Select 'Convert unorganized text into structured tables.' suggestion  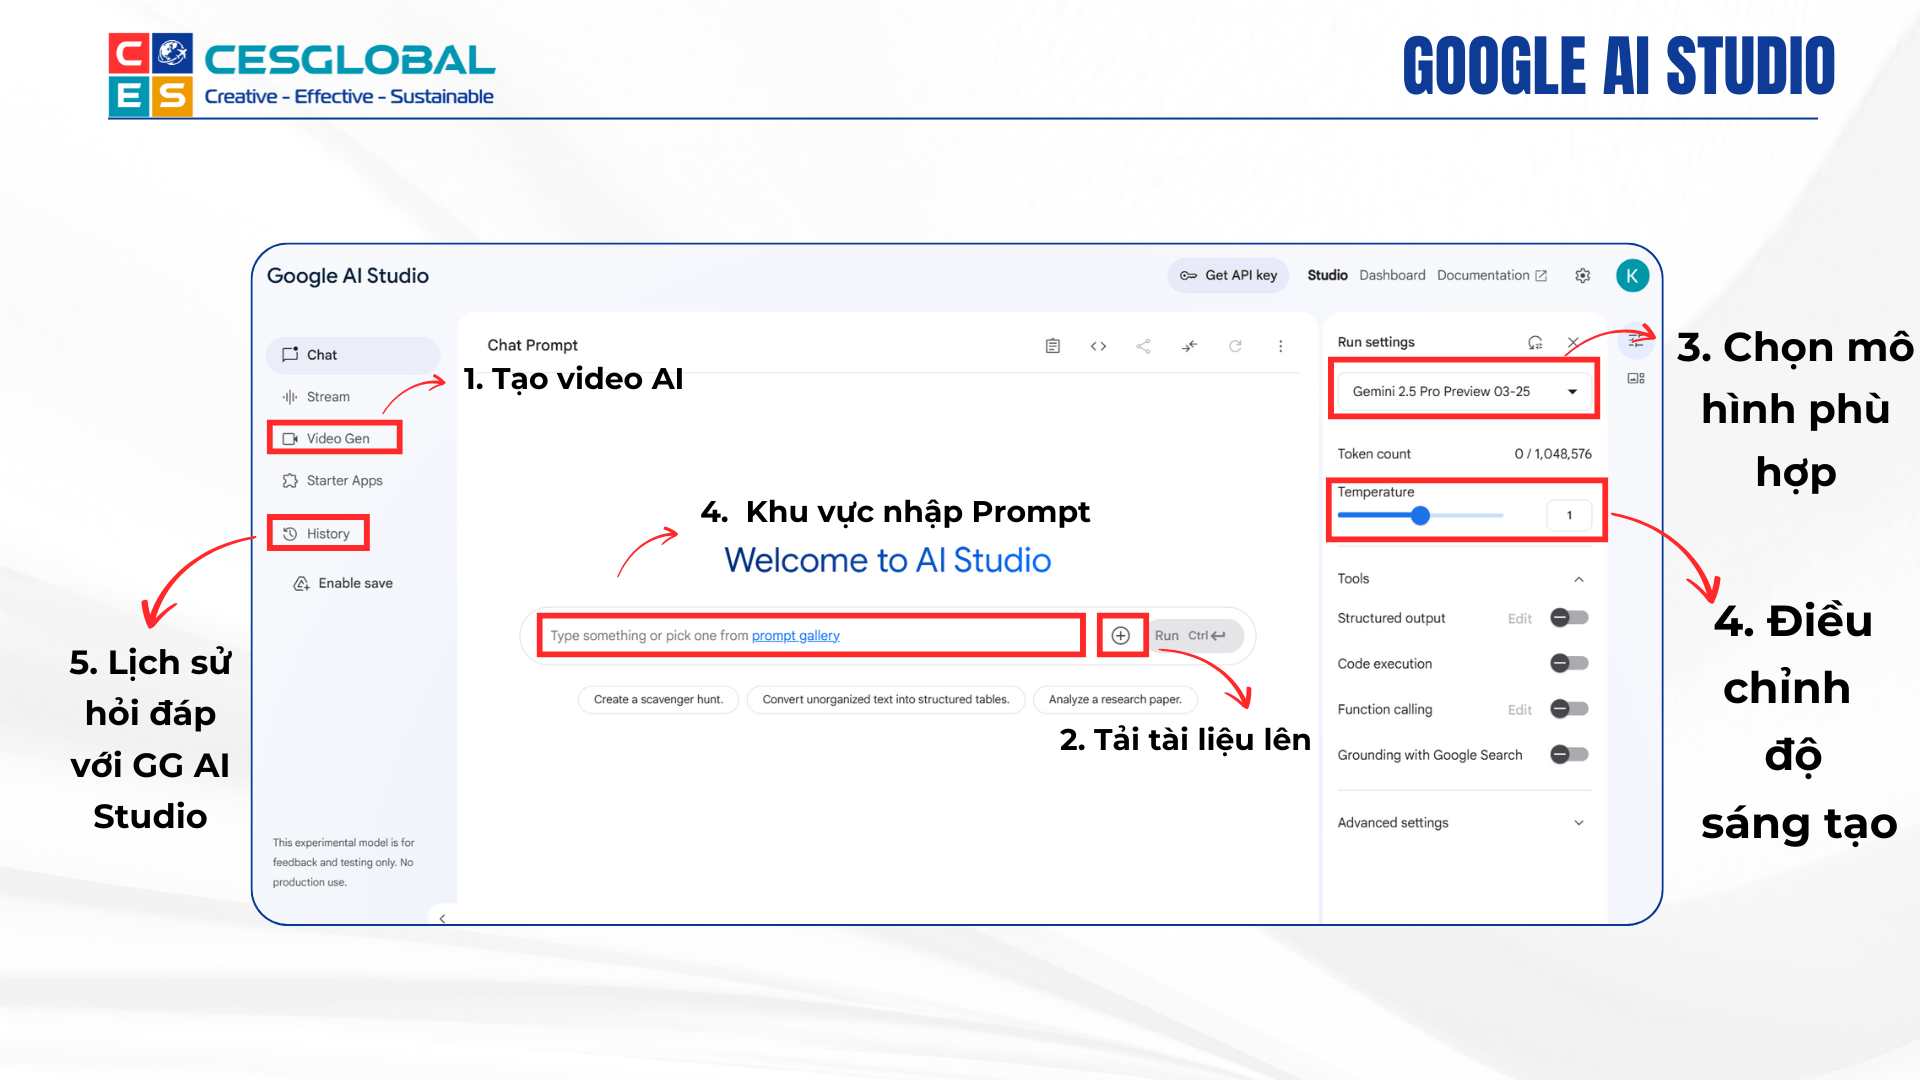885,700
